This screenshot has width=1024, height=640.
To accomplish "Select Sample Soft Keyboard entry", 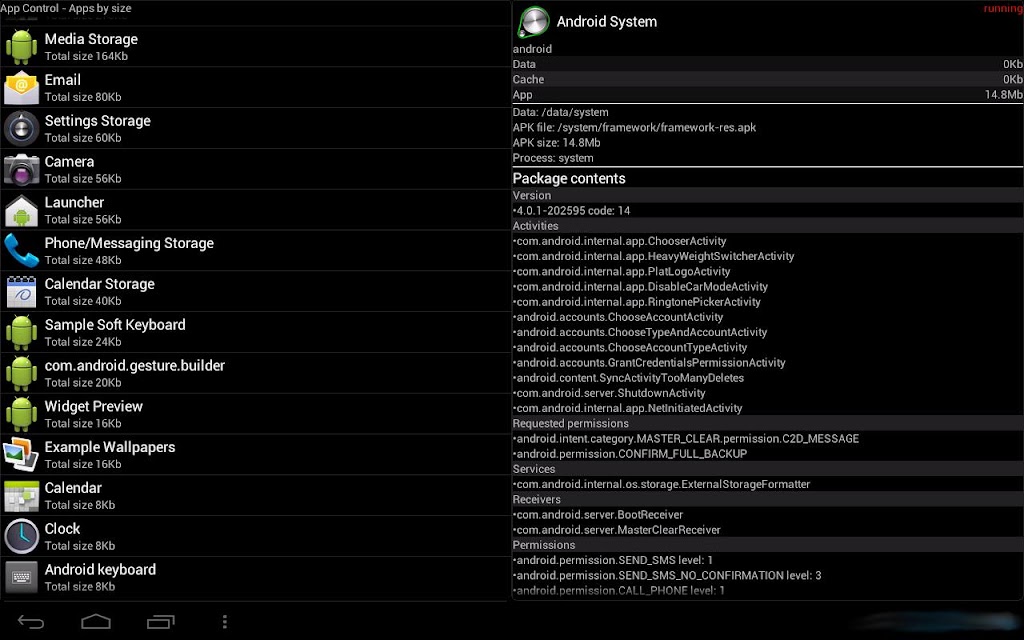I will (255, 332).
